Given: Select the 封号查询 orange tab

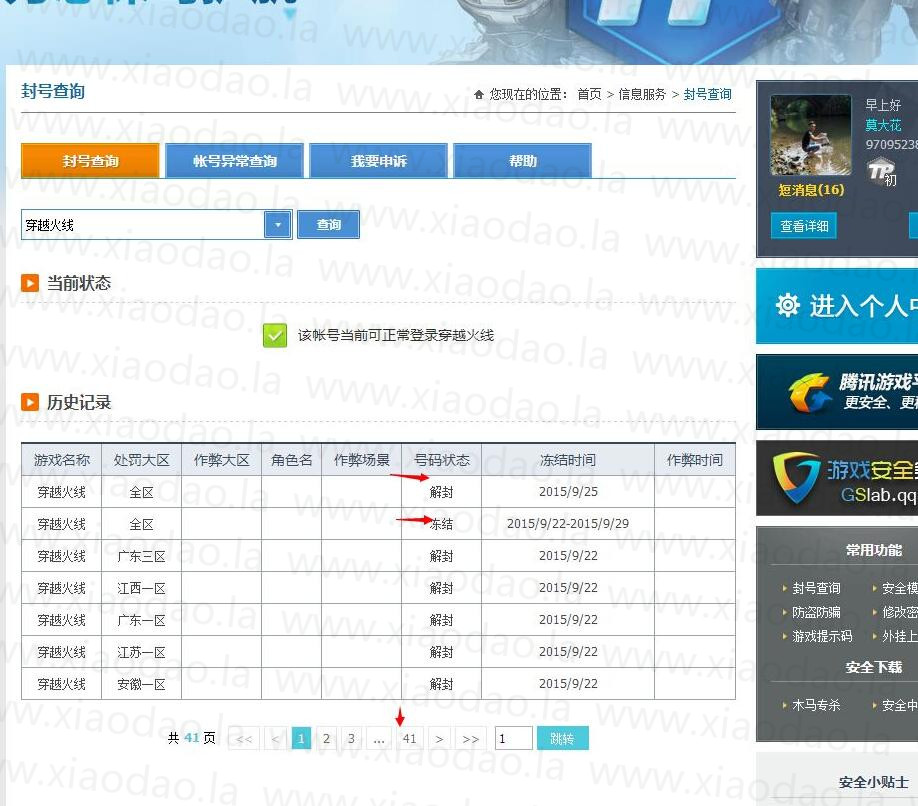Looking at the screenshot, I should click(90, 160).
